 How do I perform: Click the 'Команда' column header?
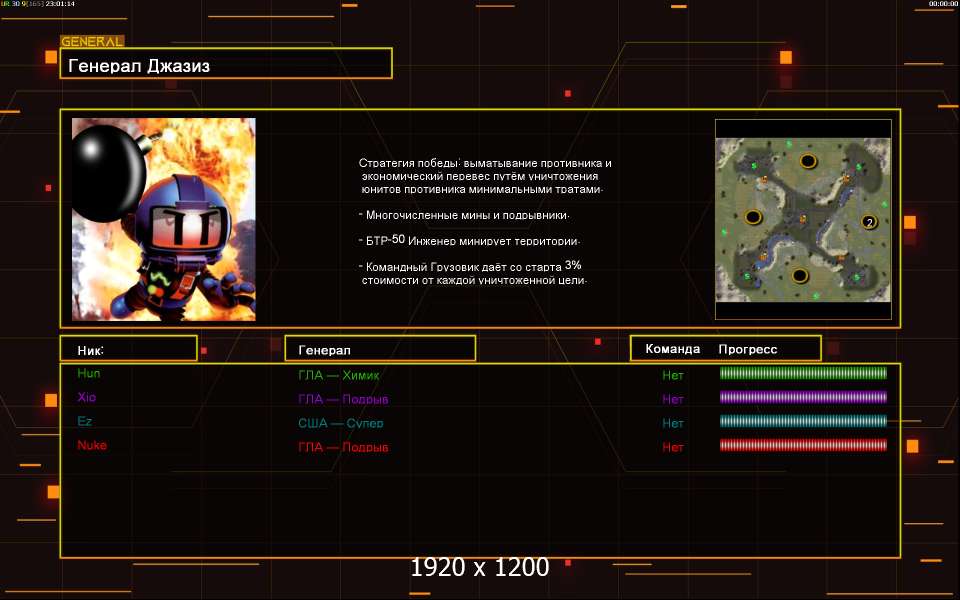pos(672,349)
